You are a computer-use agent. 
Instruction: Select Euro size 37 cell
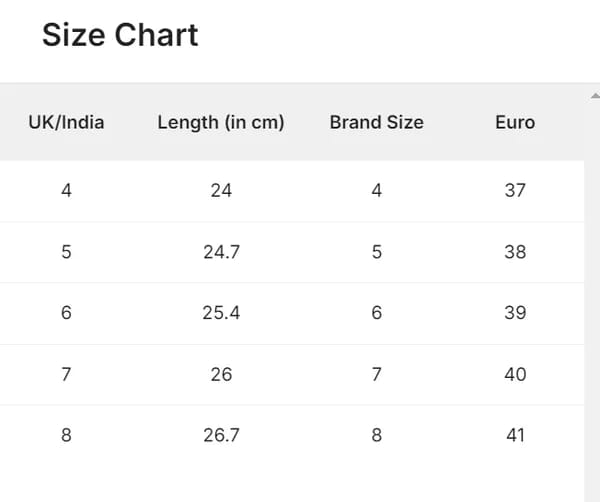pyautogui.click(x=515, y=190)
